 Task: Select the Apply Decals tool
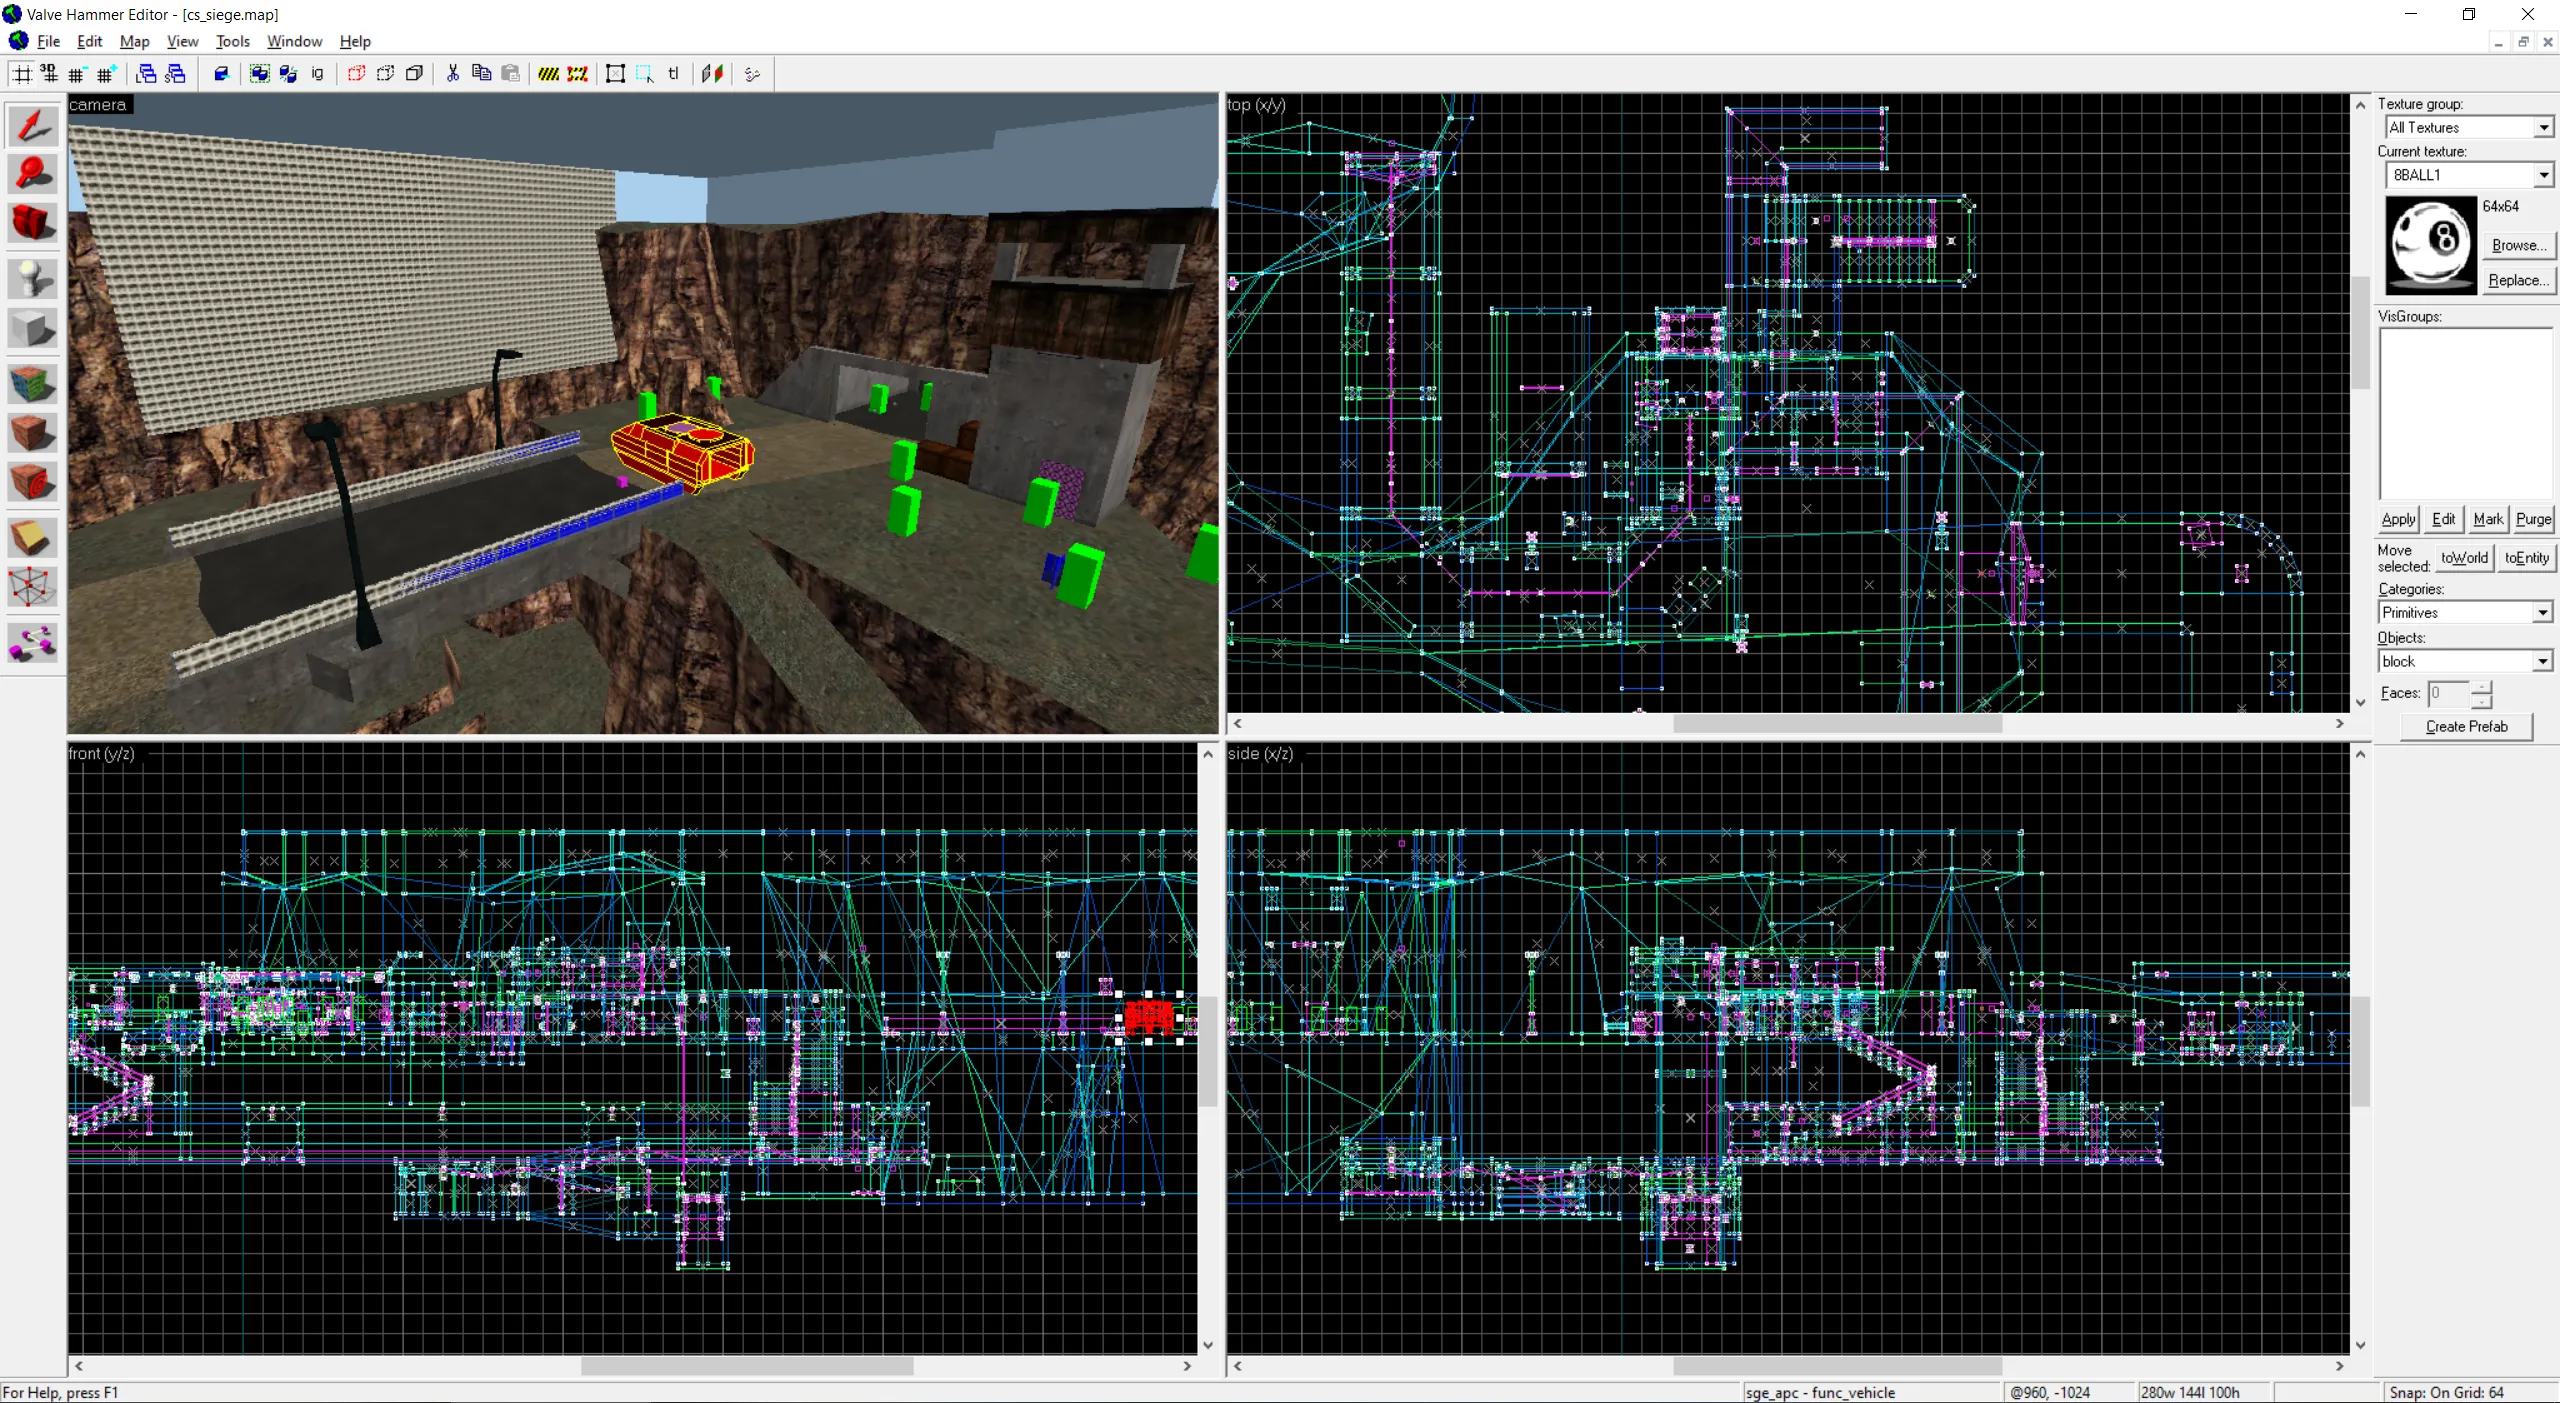coord(32,482)
